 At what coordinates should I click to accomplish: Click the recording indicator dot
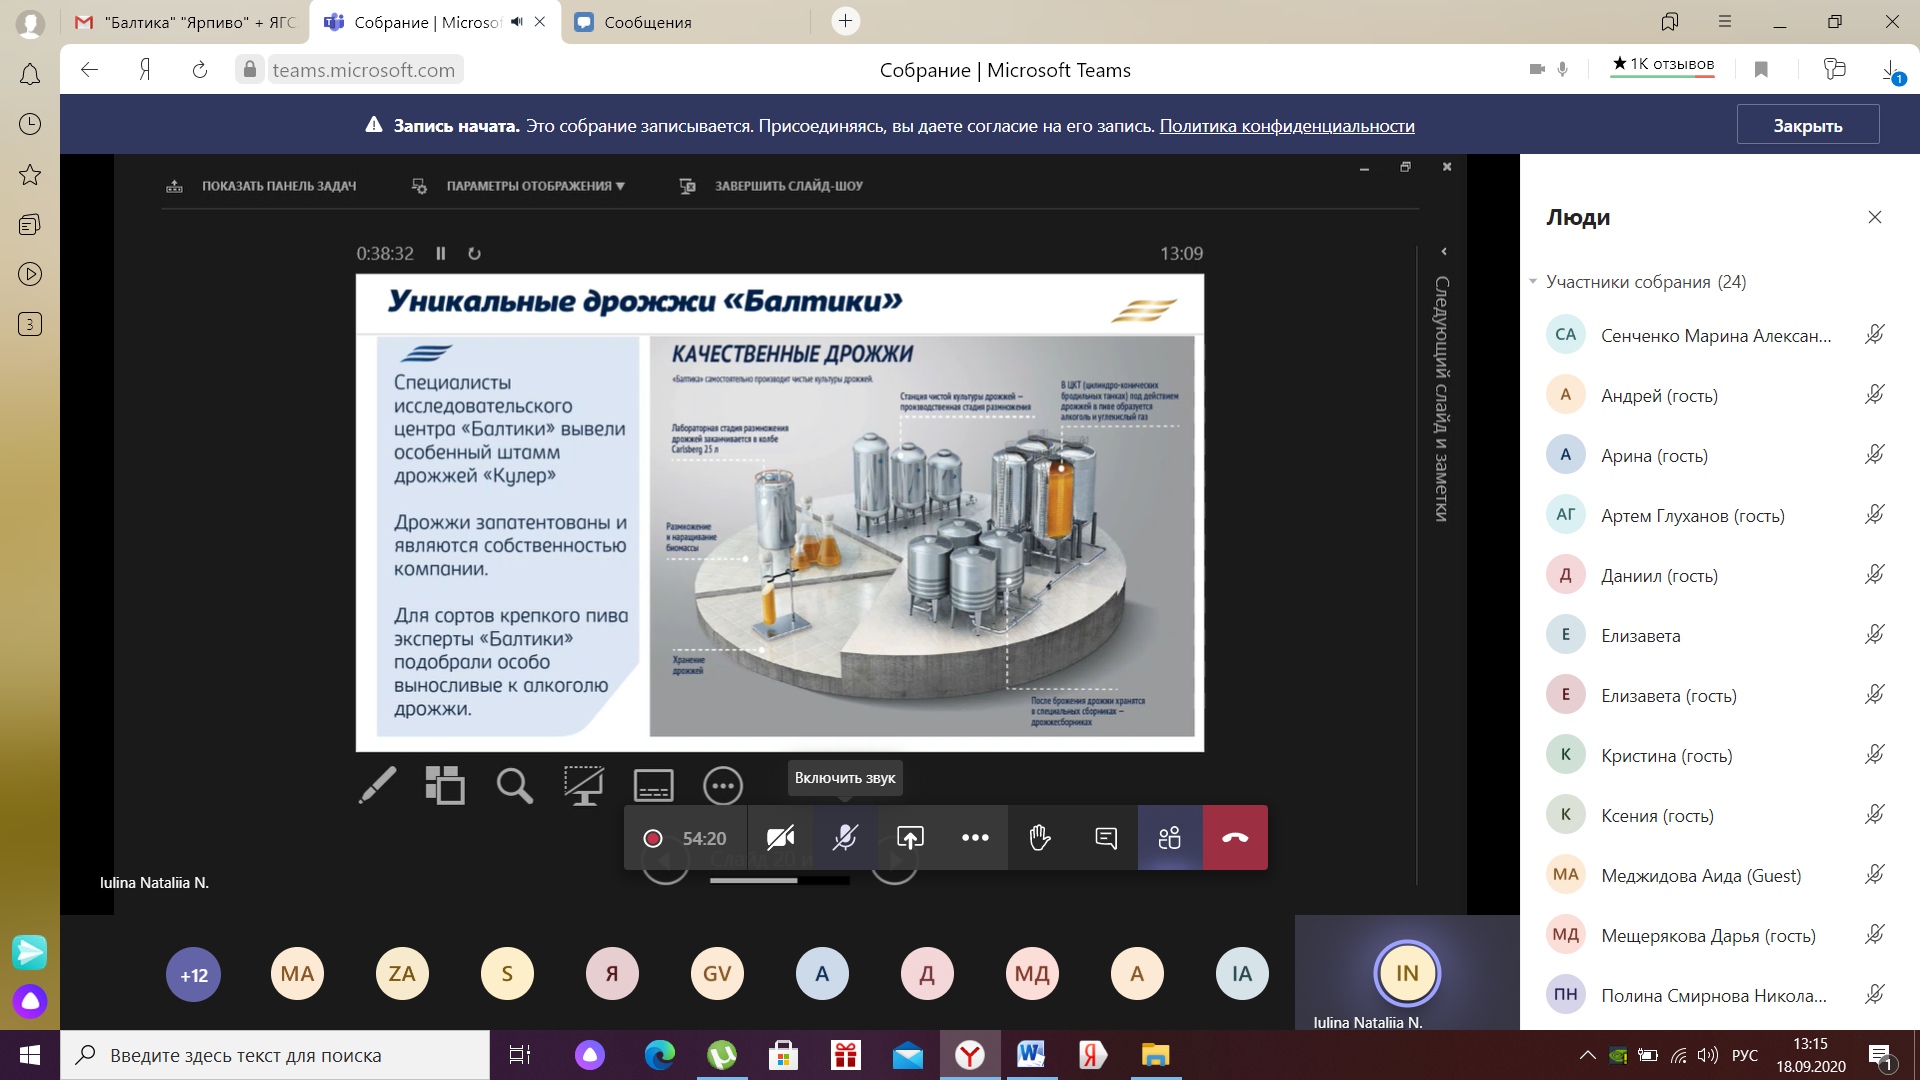pos(653,838)
